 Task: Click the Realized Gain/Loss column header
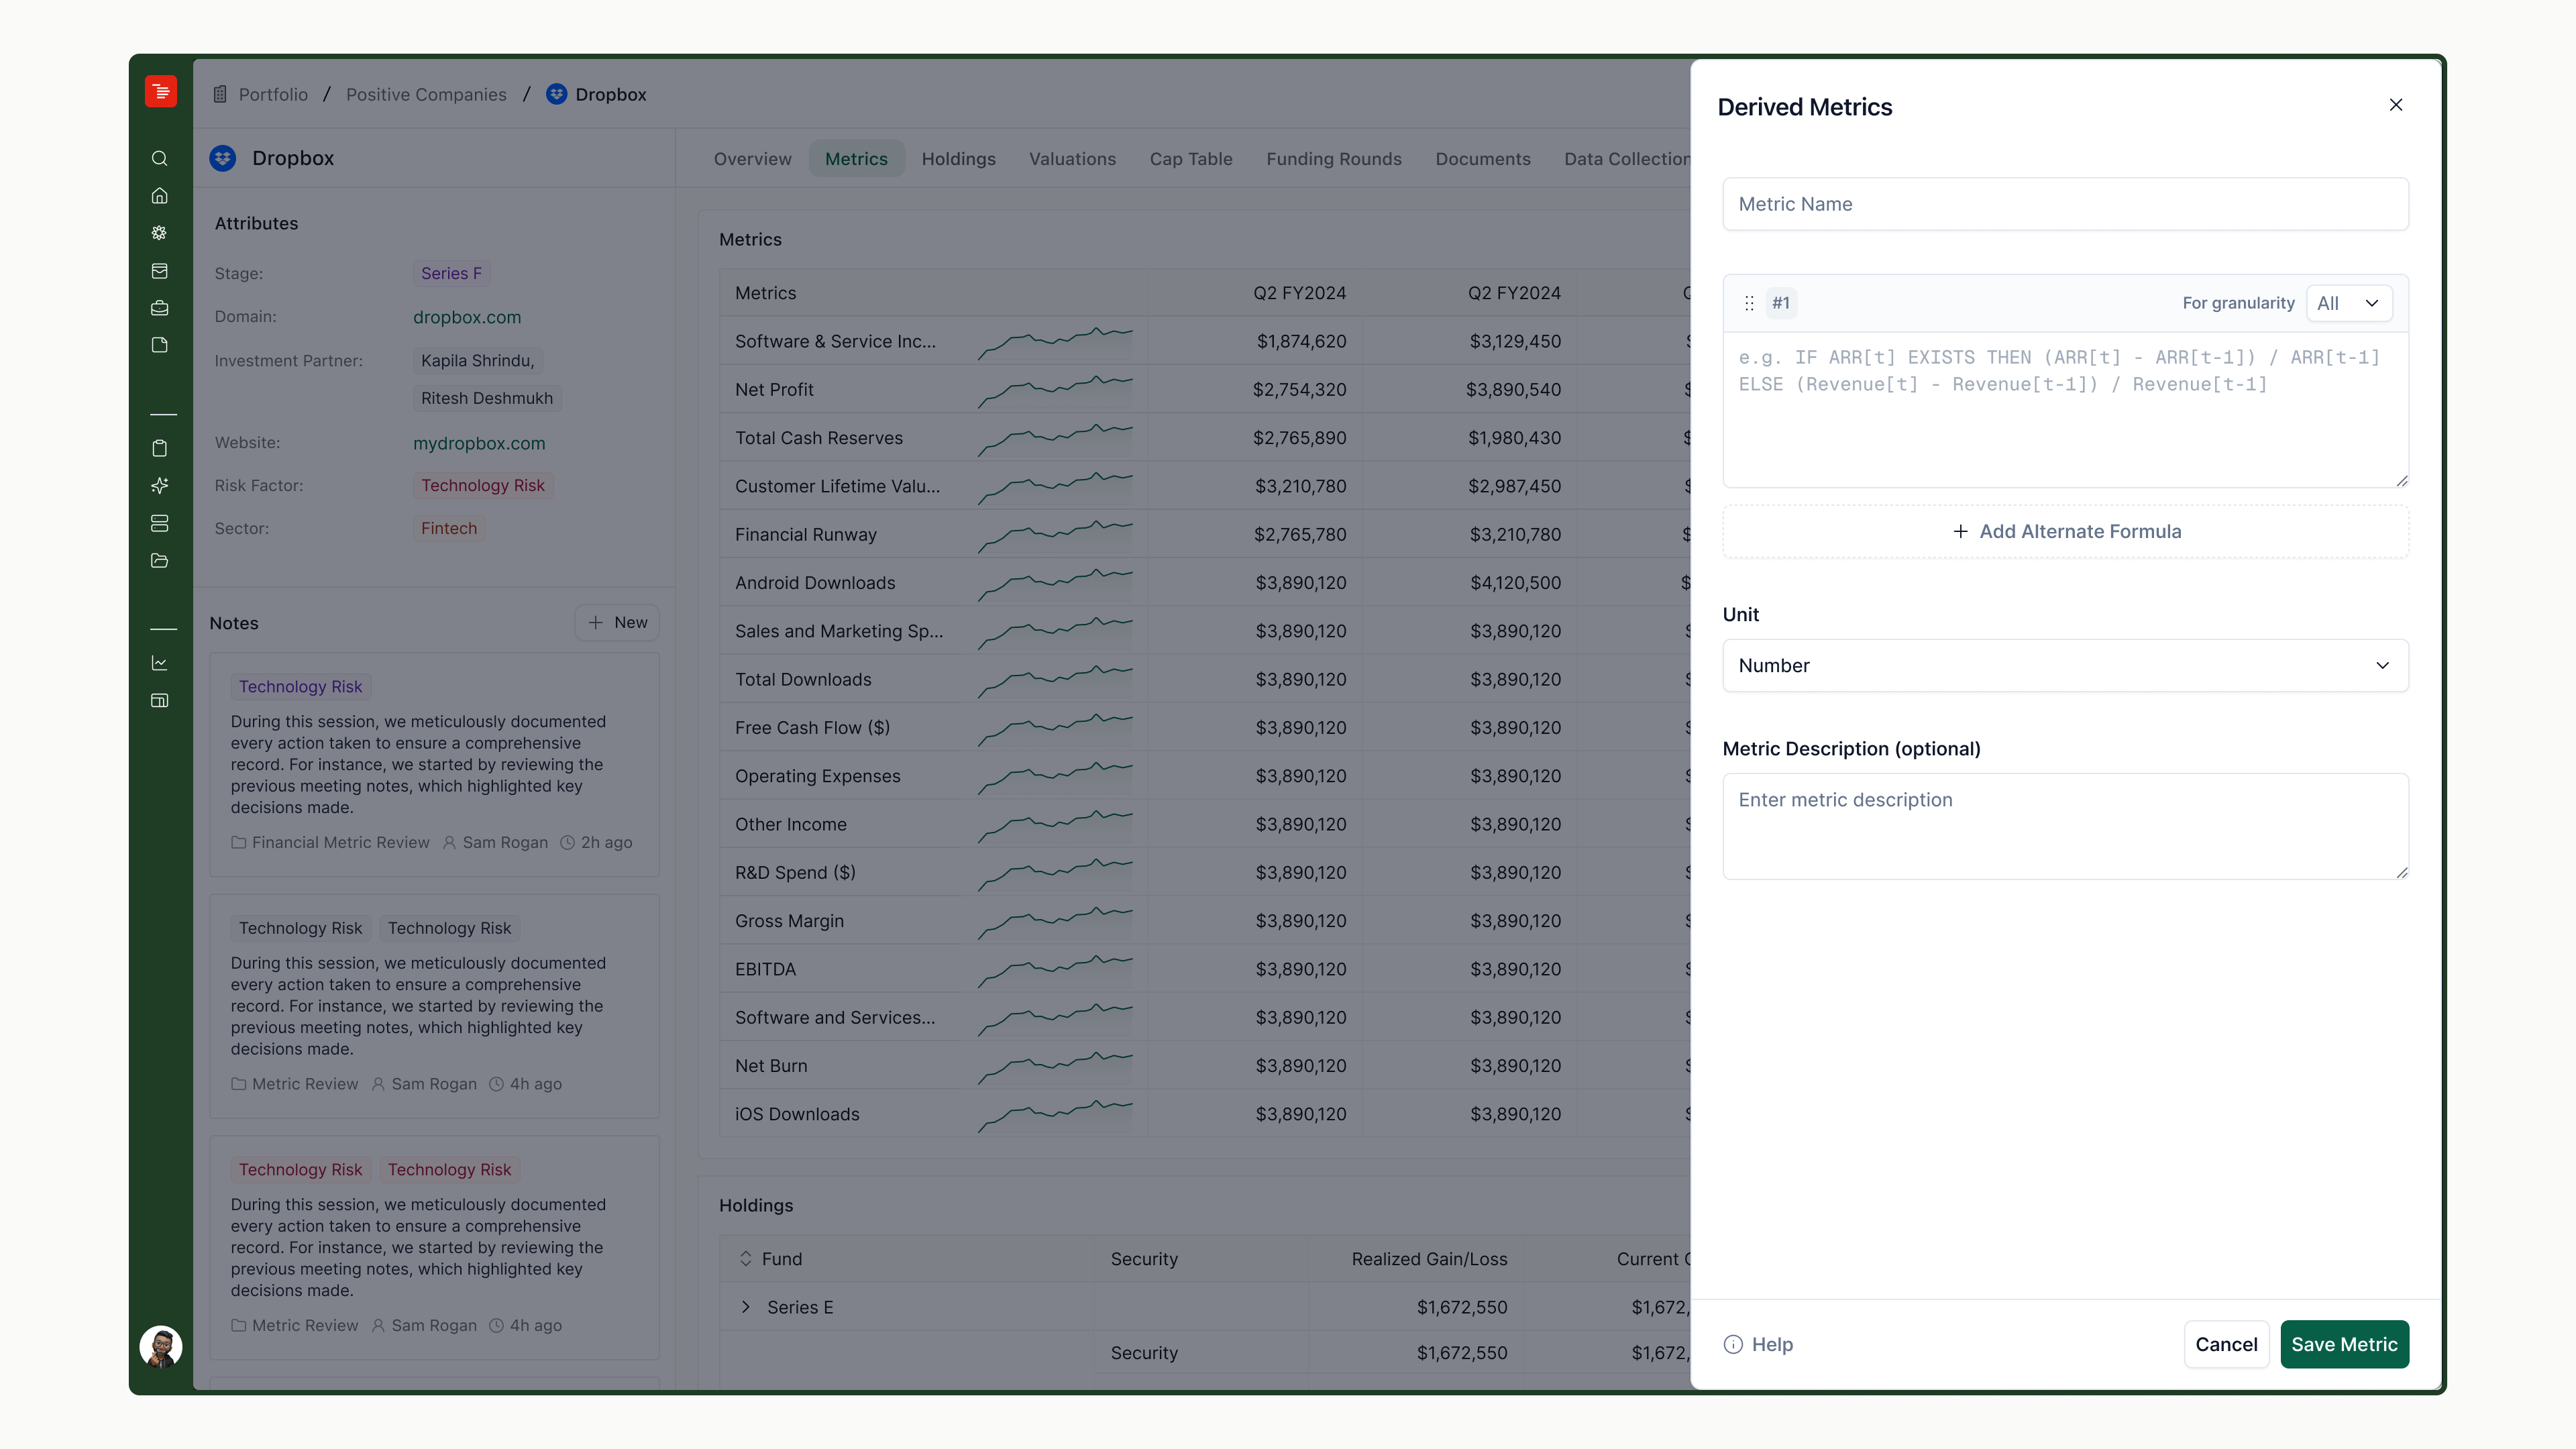[1429, 1259]
